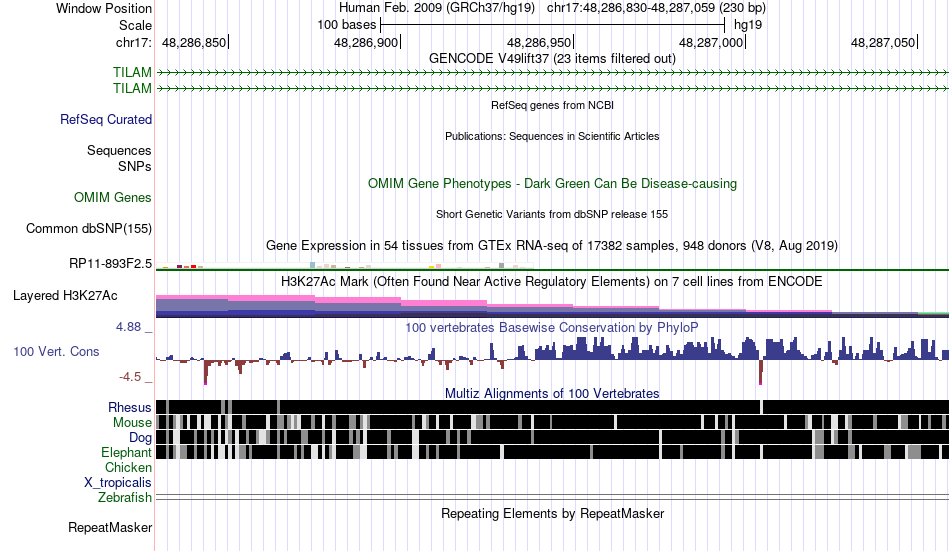The height and width of the screenshot is (551, 950).
Task: Click the SNPs track label
Action: [135, 166]
